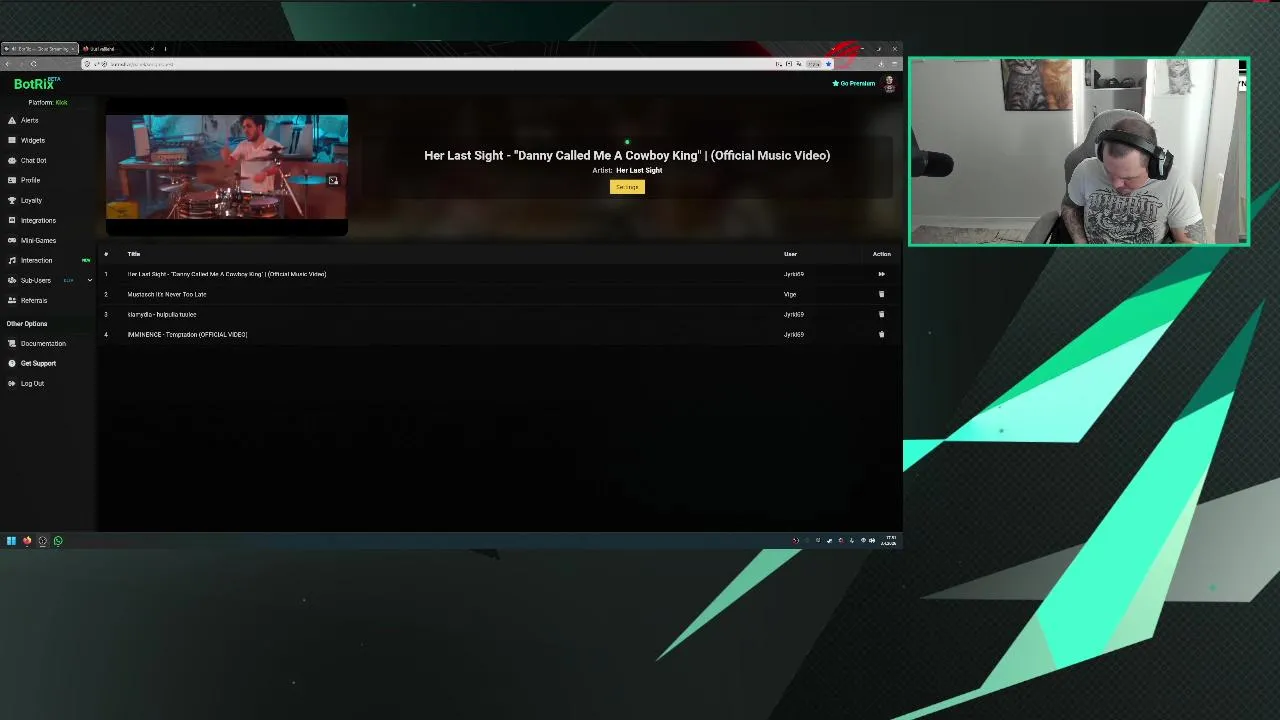Click IMMINENCE - Temptation (OFFICIAL VIDEO) title

(187, 334)
